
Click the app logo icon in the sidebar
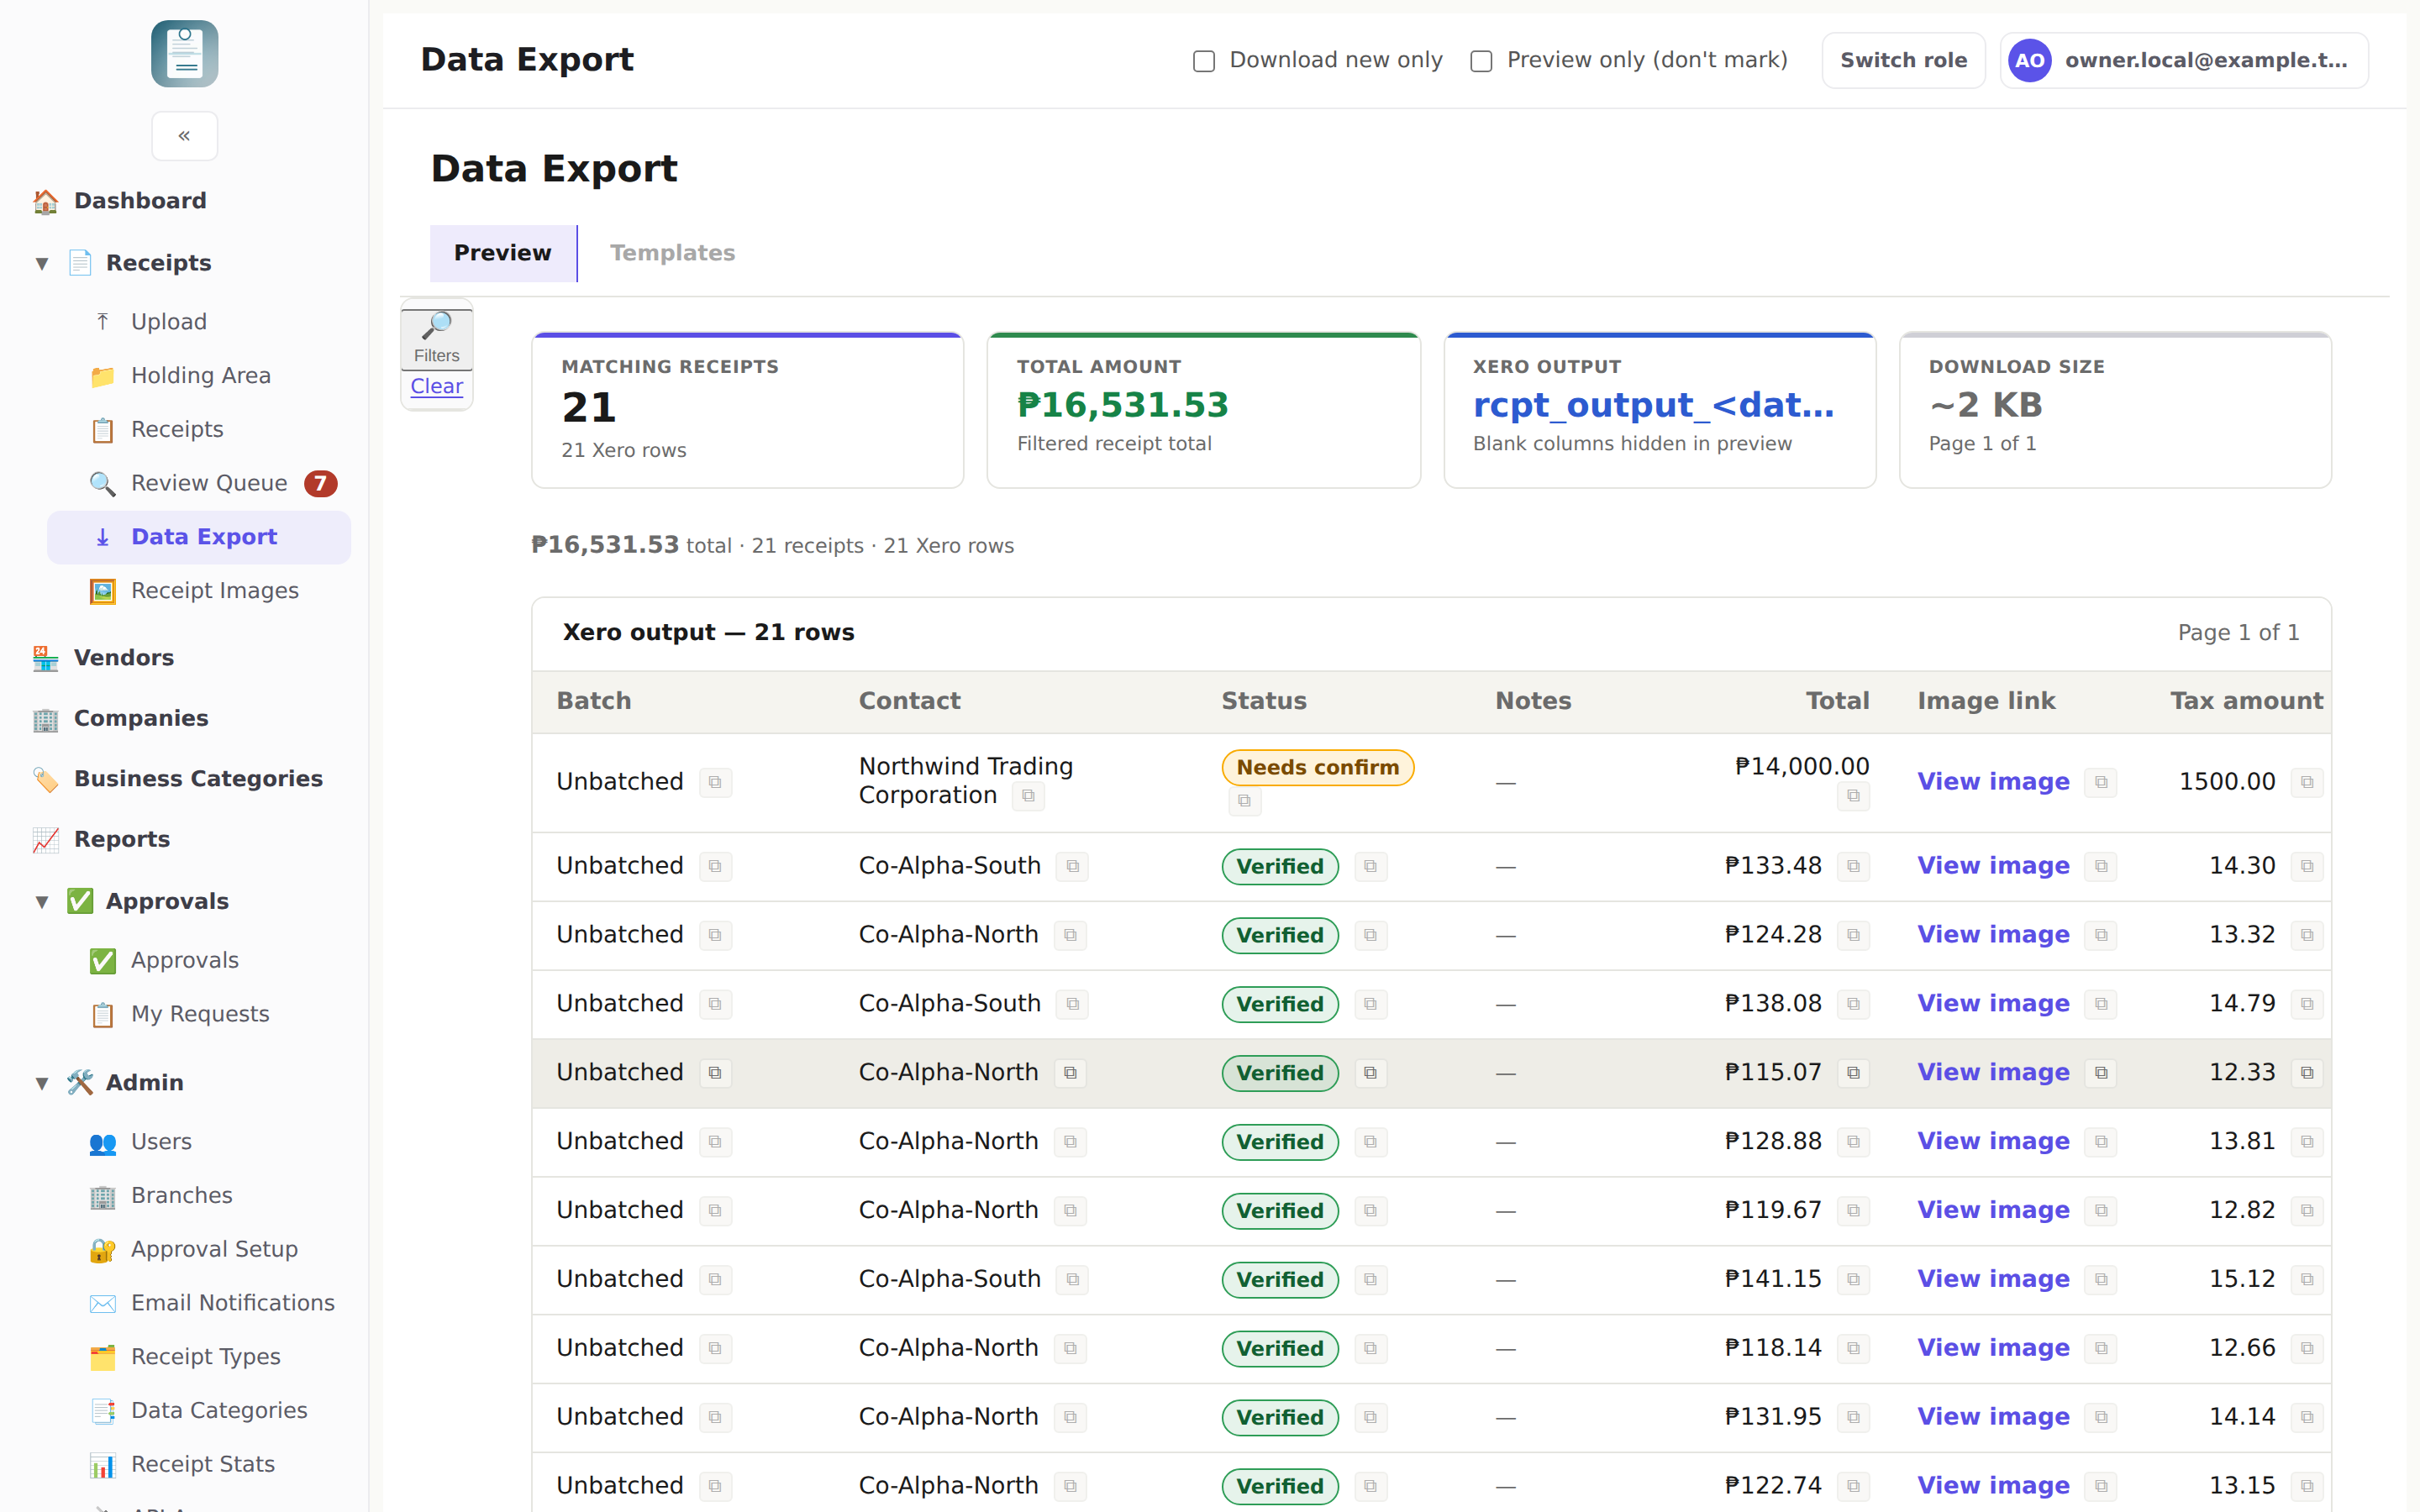tap(184, 54)
